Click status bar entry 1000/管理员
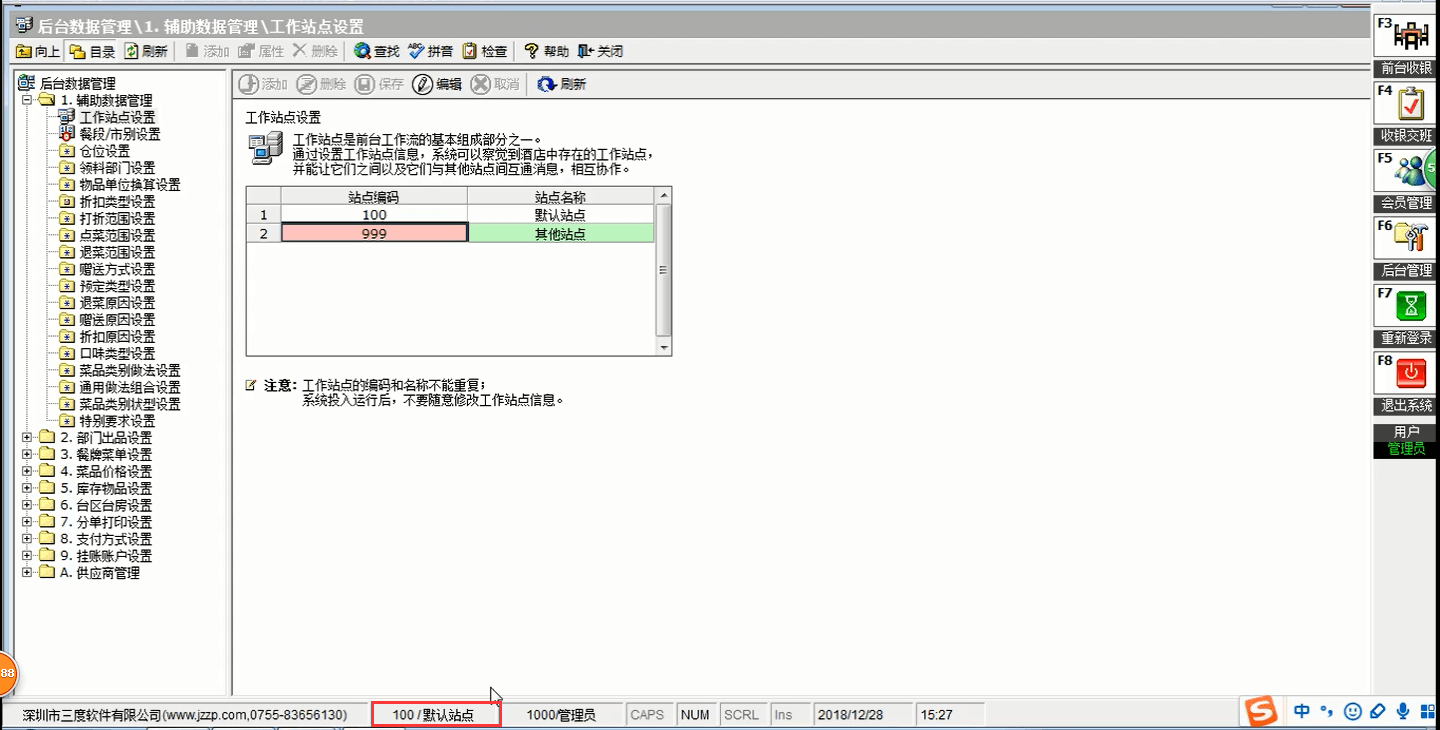This screenshot has width=1440, height=730. point(561,715)
